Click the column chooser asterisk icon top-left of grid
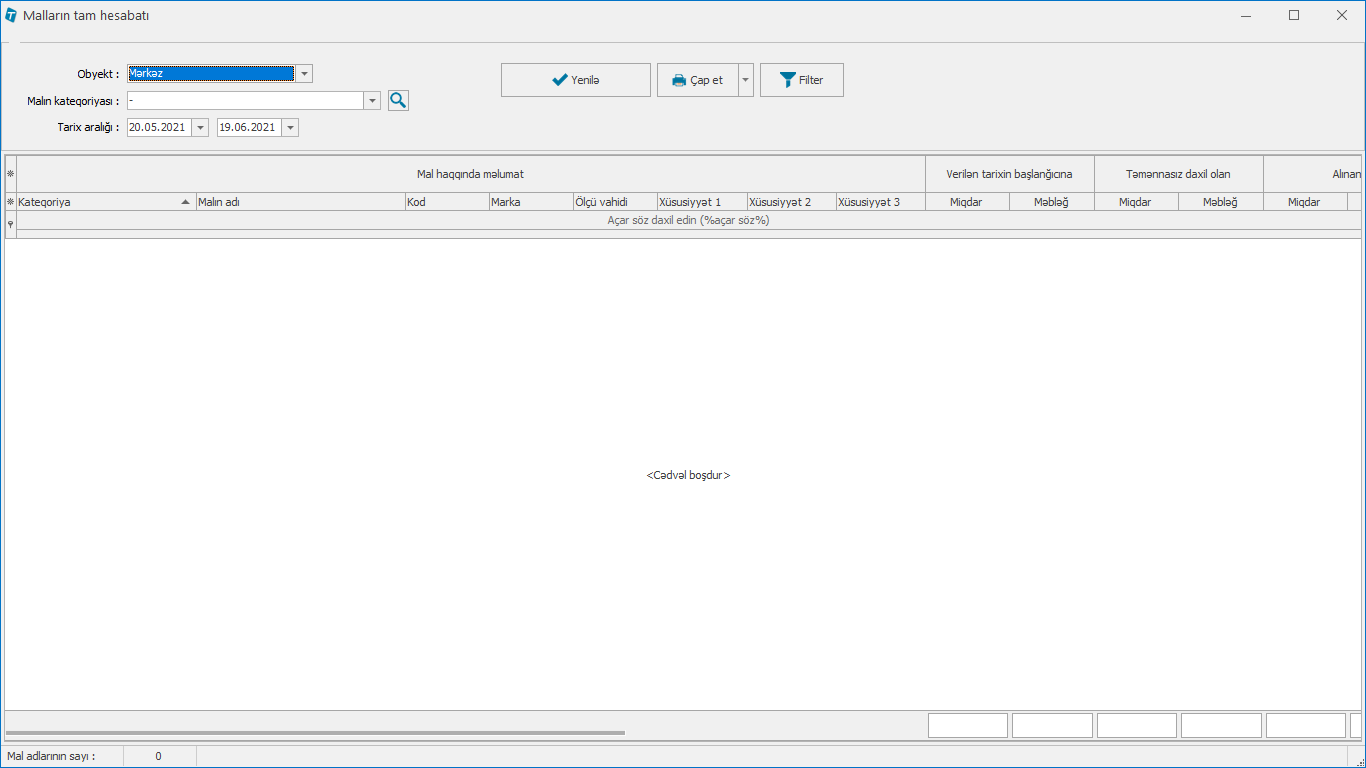Screen dimensions: 1366x768 [11, 174]
